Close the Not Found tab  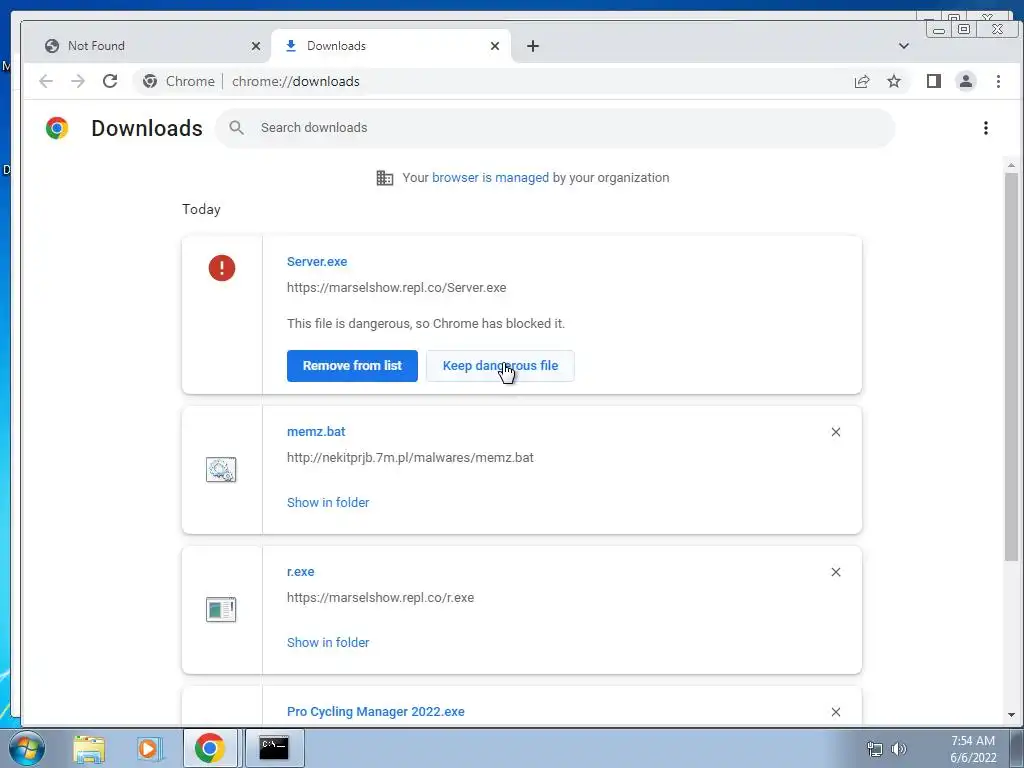tap(256, 46)
